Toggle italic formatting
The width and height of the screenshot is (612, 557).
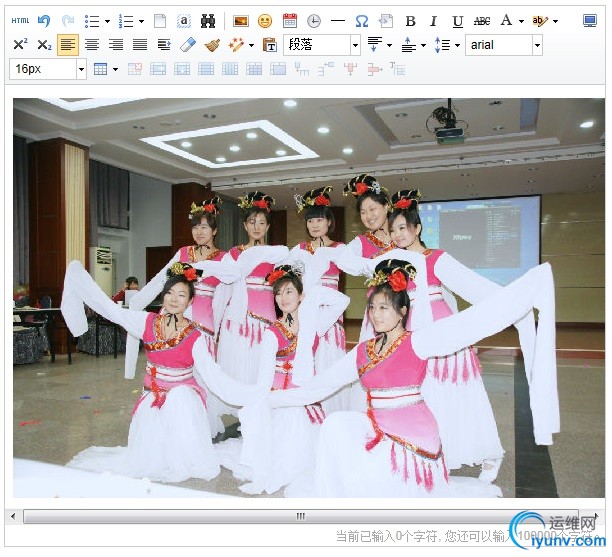pyautogui.click(x=434, y=21)
